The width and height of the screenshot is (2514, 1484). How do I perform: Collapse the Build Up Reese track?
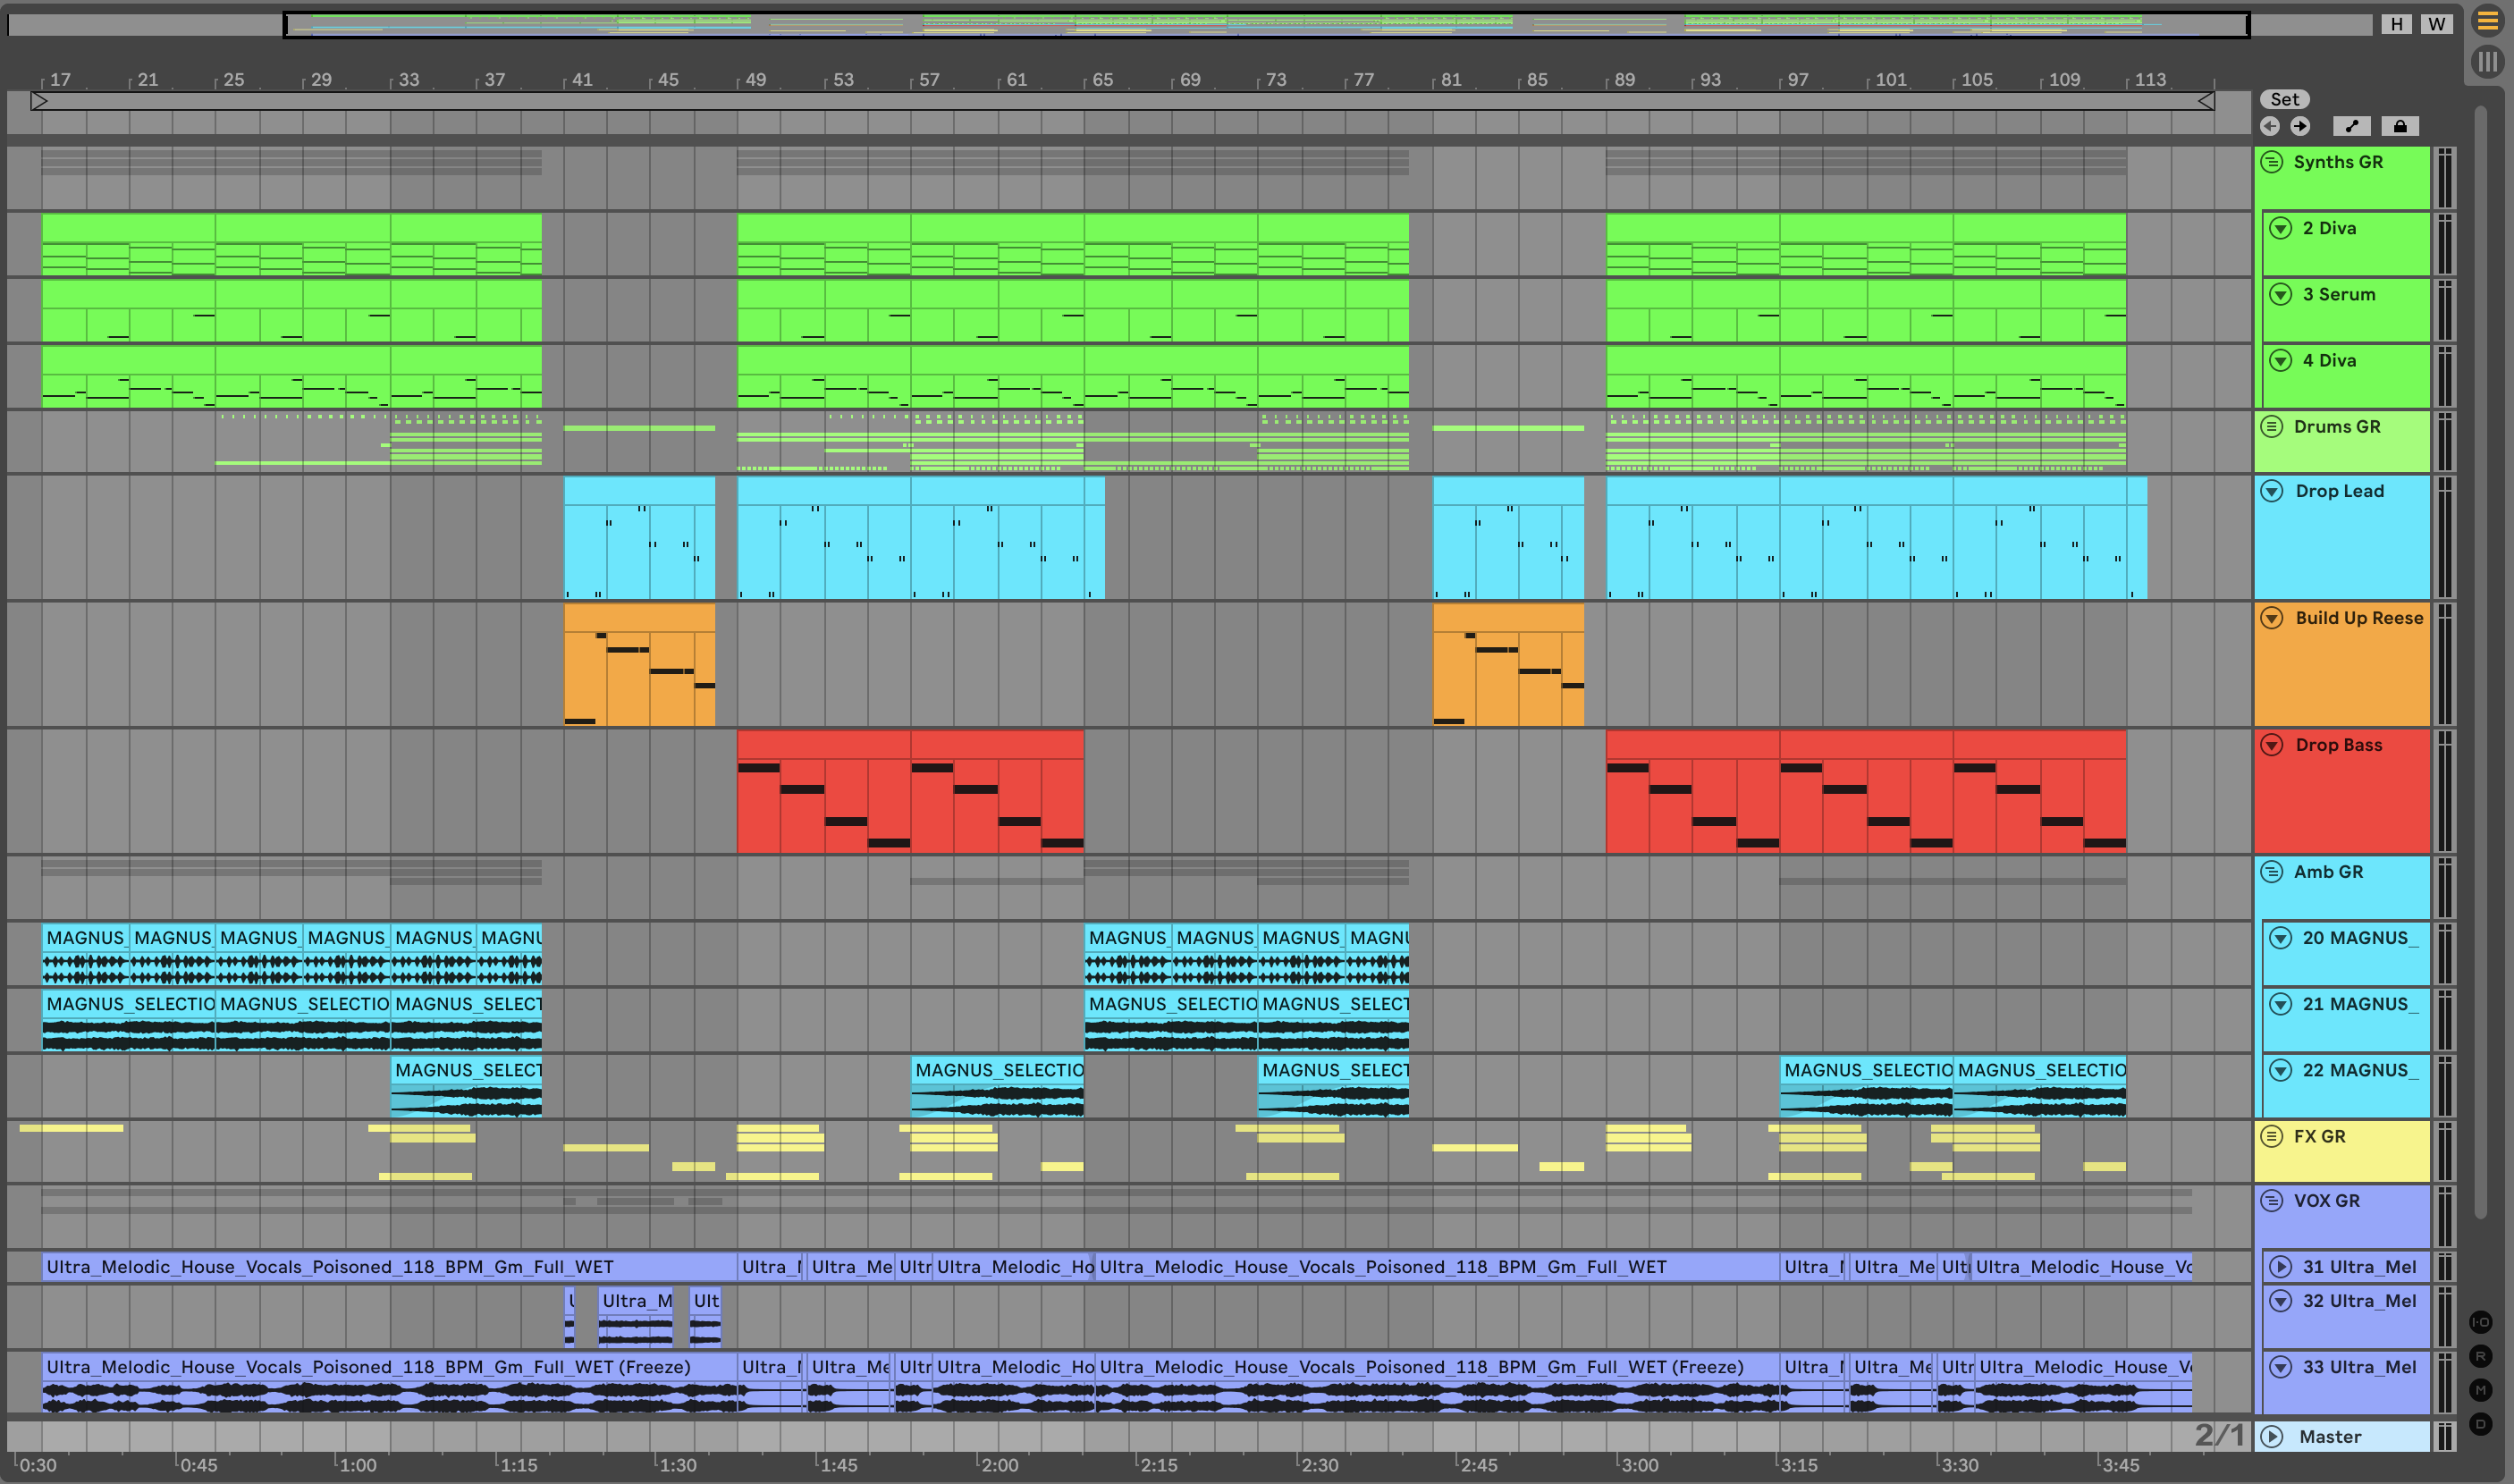[x=2272, y=618]
